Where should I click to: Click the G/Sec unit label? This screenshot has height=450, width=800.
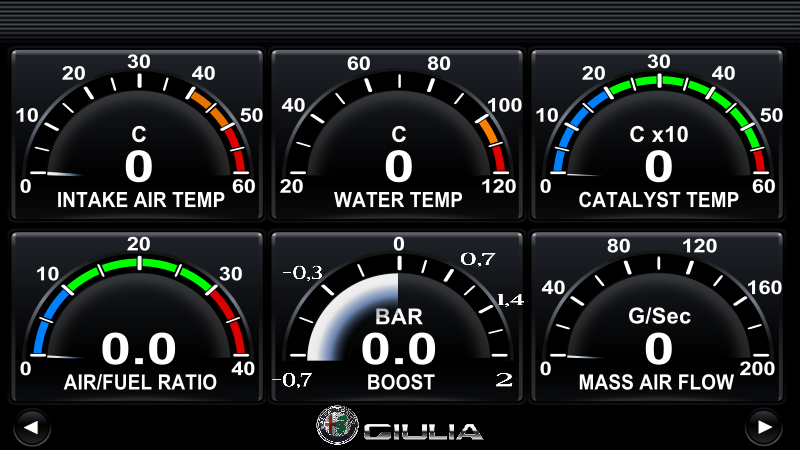659,316
